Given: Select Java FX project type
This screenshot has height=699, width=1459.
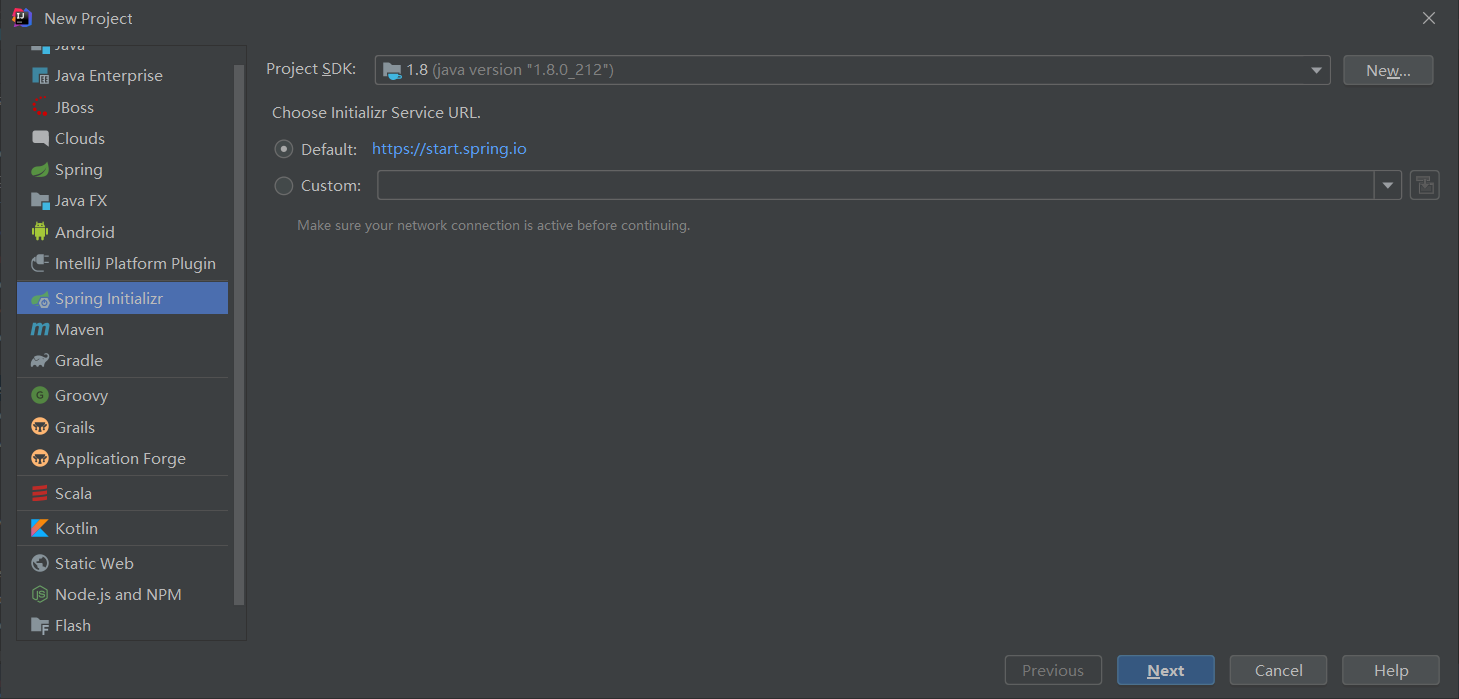Looking at the screenshot, I should 122,201.
